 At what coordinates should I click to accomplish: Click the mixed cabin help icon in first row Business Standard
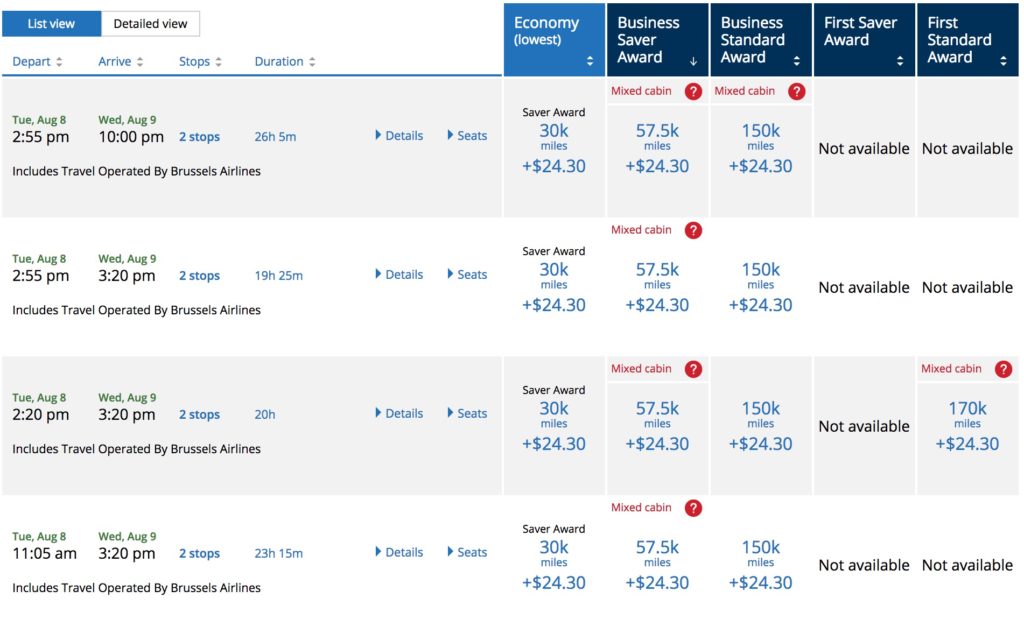[796, 91]
